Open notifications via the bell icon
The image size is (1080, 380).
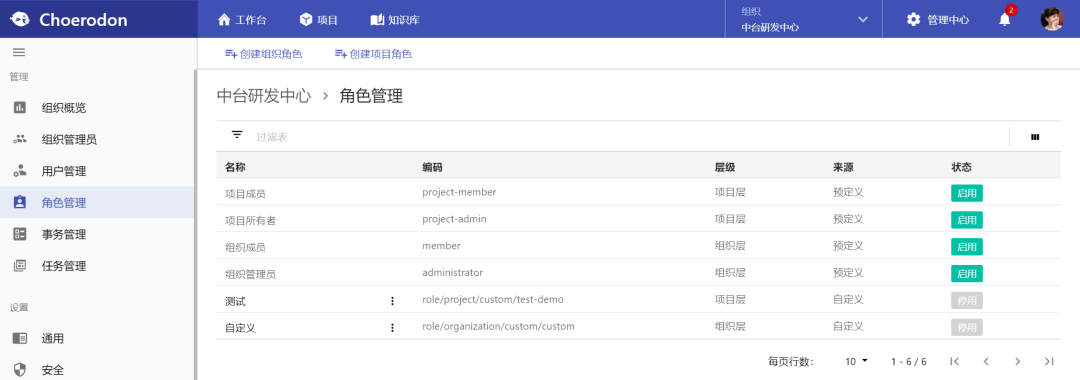click(1005, 19)
